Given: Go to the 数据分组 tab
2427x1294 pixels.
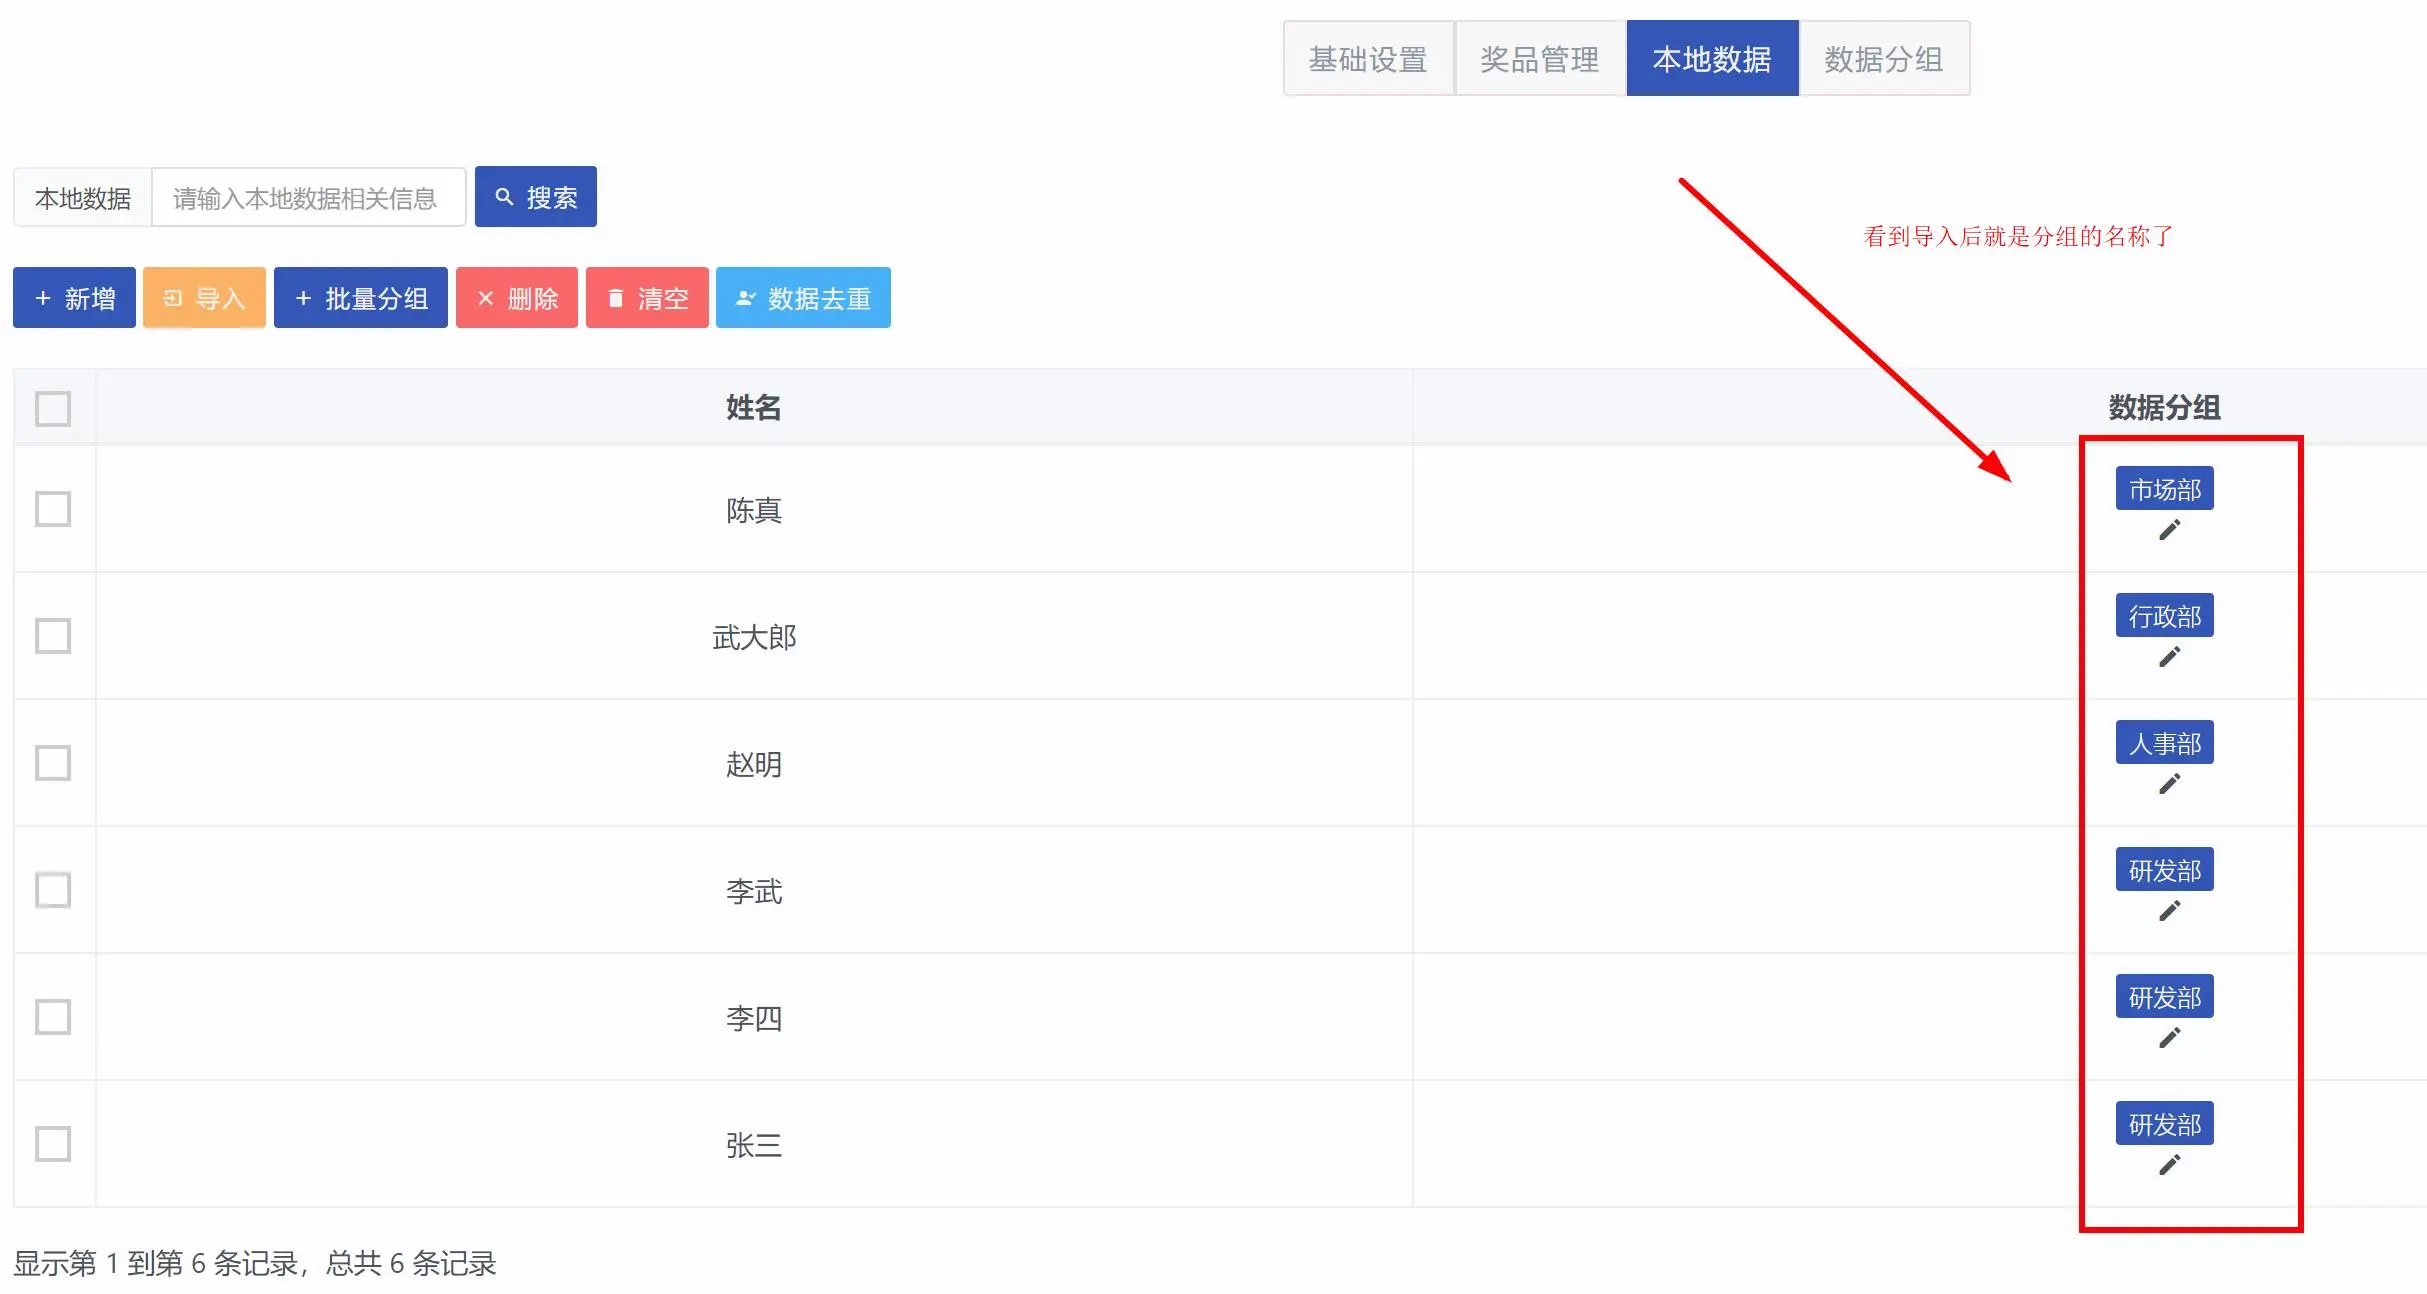Looking at the screenshot, I should [x=1883, y=59].
